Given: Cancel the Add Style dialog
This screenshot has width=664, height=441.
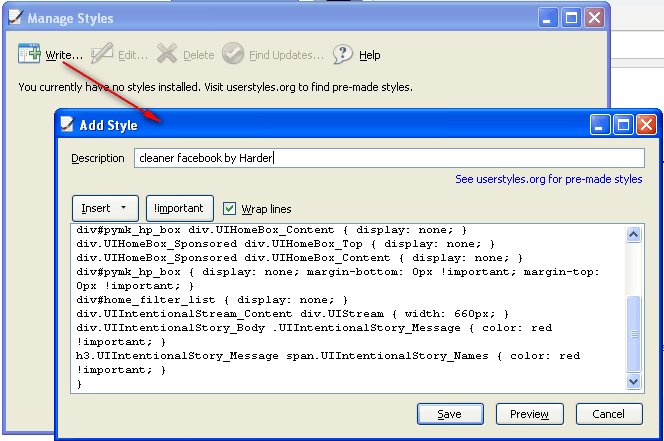Looking at the screenshot, I should pyautogui.click(x=608, y=414).
